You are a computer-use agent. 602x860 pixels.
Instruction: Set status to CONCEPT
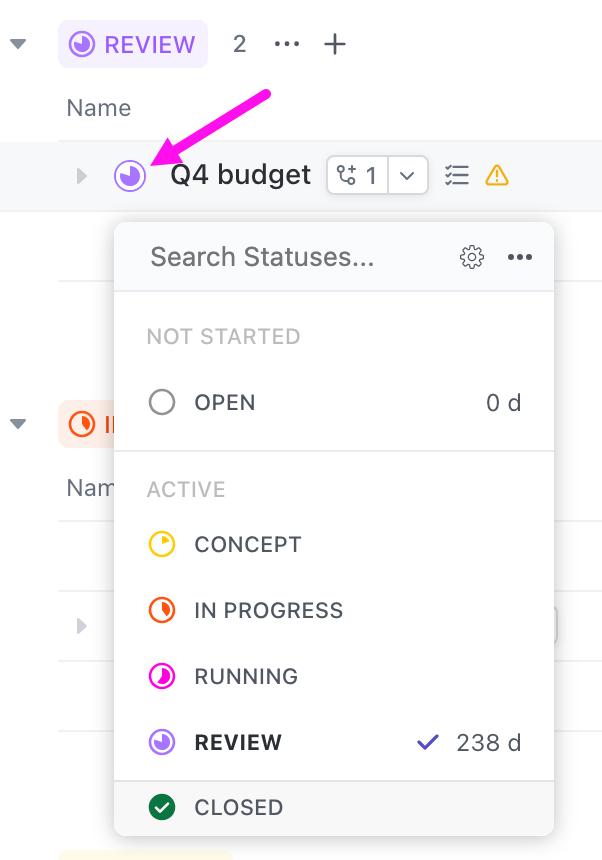coord(247,545)
